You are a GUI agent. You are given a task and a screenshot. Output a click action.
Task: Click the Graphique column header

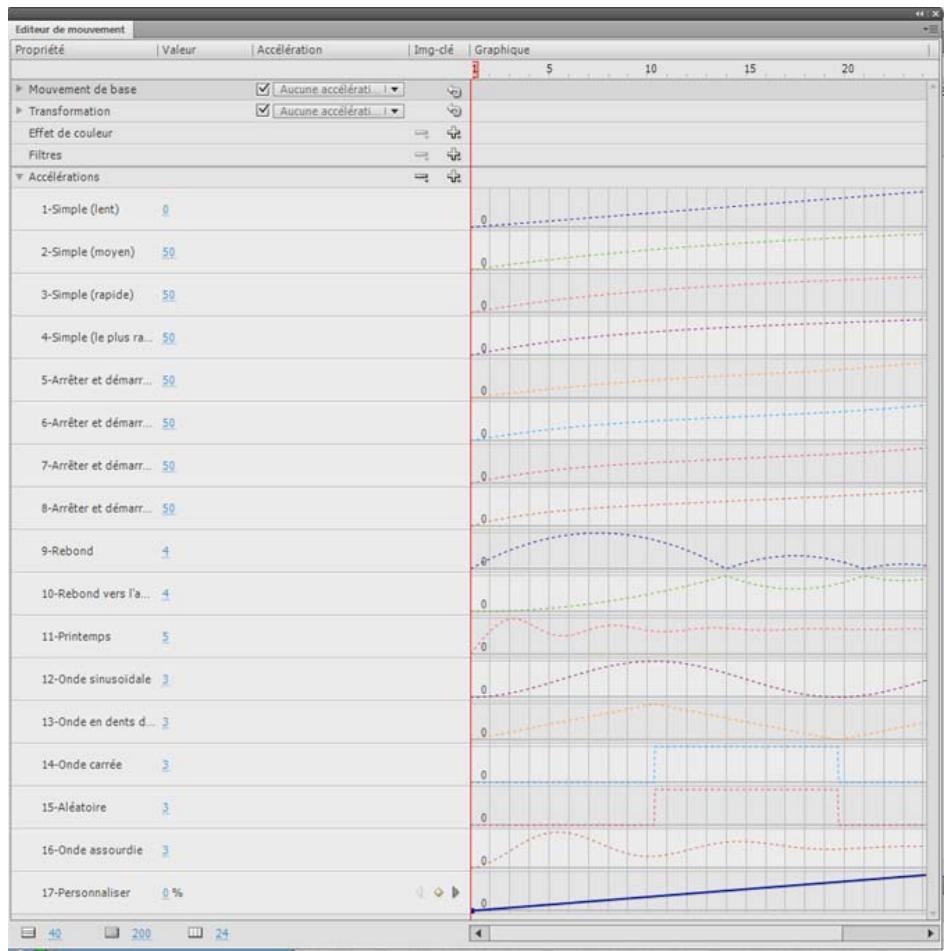(x=502, y=50)
